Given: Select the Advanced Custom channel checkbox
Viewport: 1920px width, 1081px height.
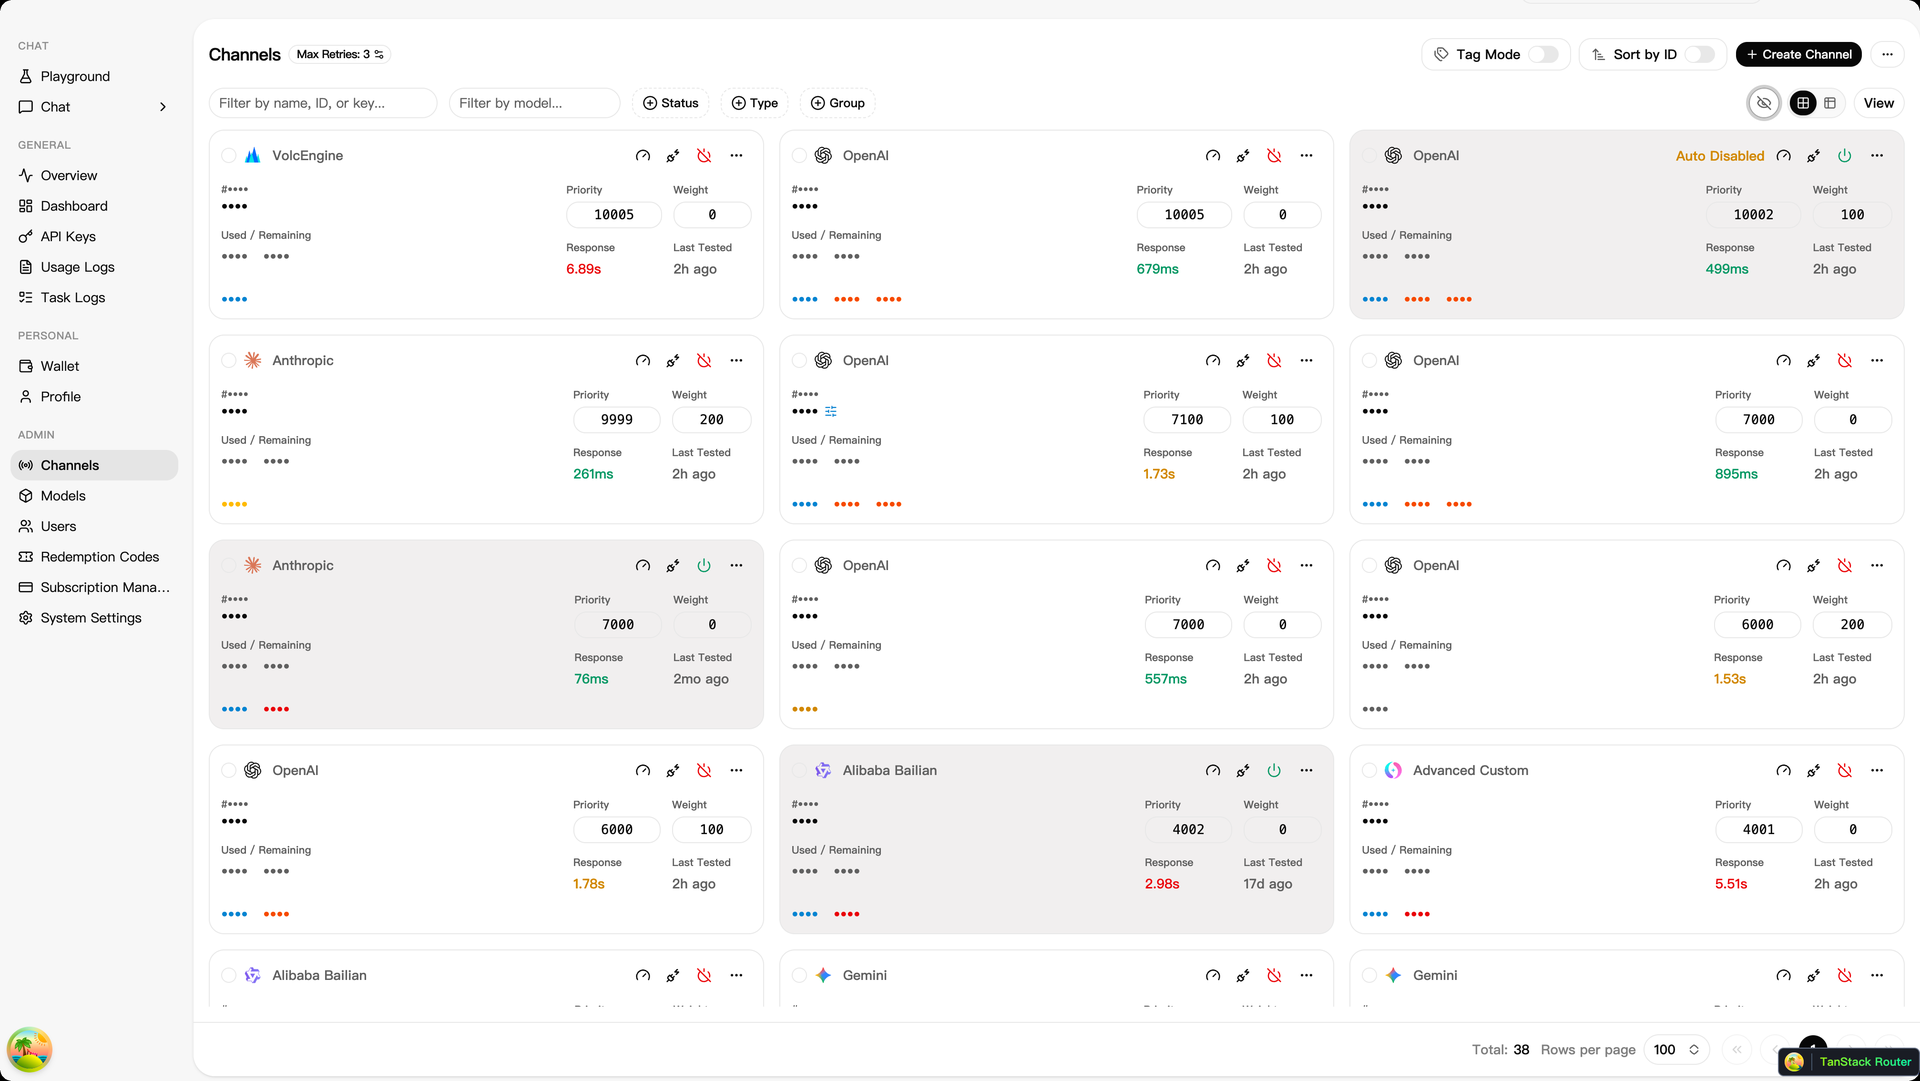Looking at the screenshot, I should click(x=1369, y=771).
